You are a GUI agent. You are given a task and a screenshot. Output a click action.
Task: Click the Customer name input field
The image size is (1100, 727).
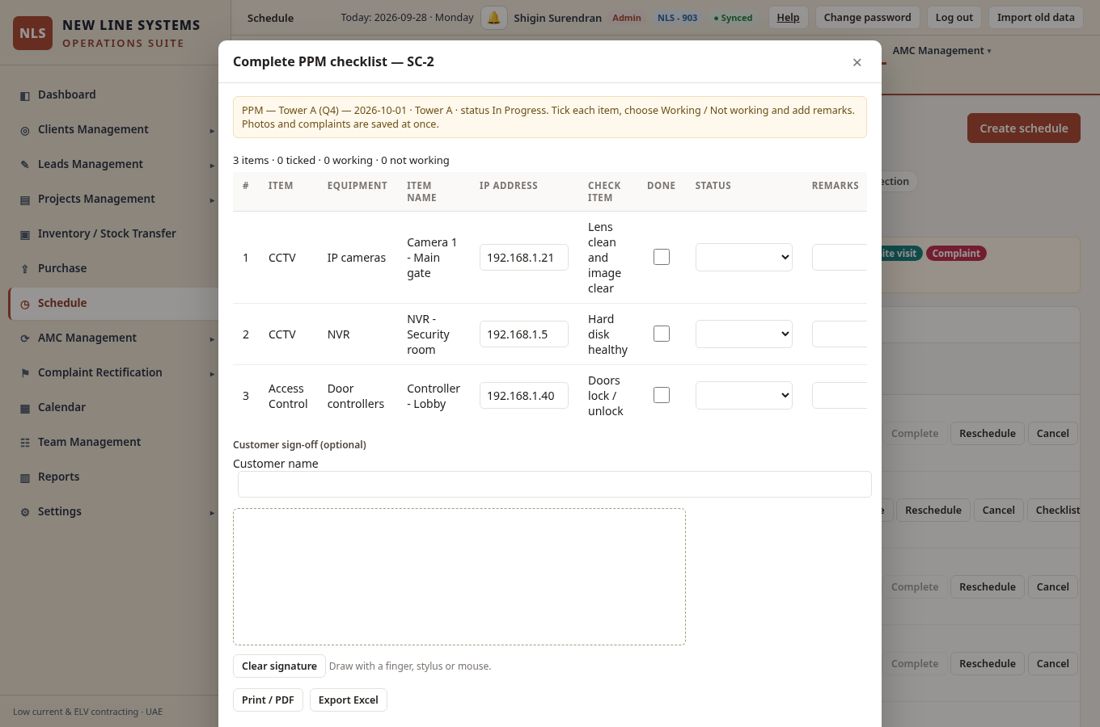(554, 484)
